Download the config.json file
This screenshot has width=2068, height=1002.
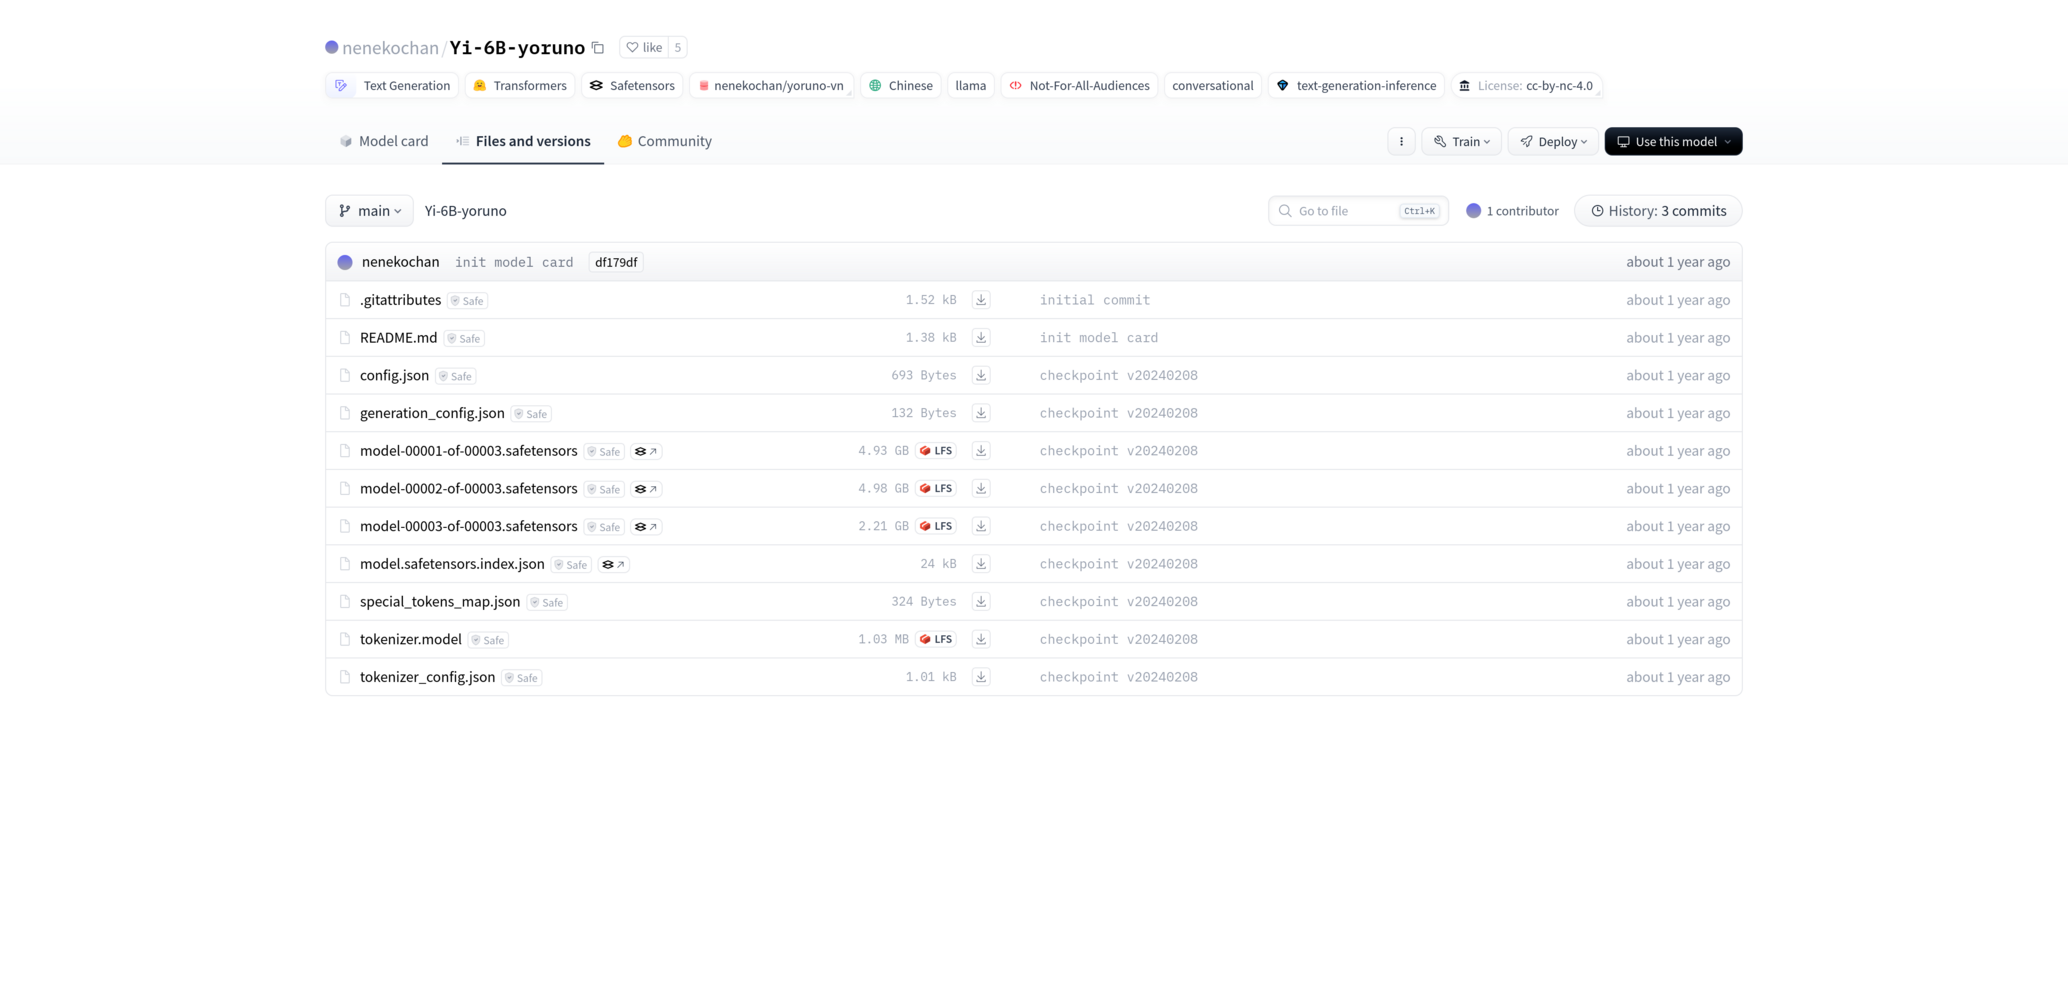coord(980,376)
